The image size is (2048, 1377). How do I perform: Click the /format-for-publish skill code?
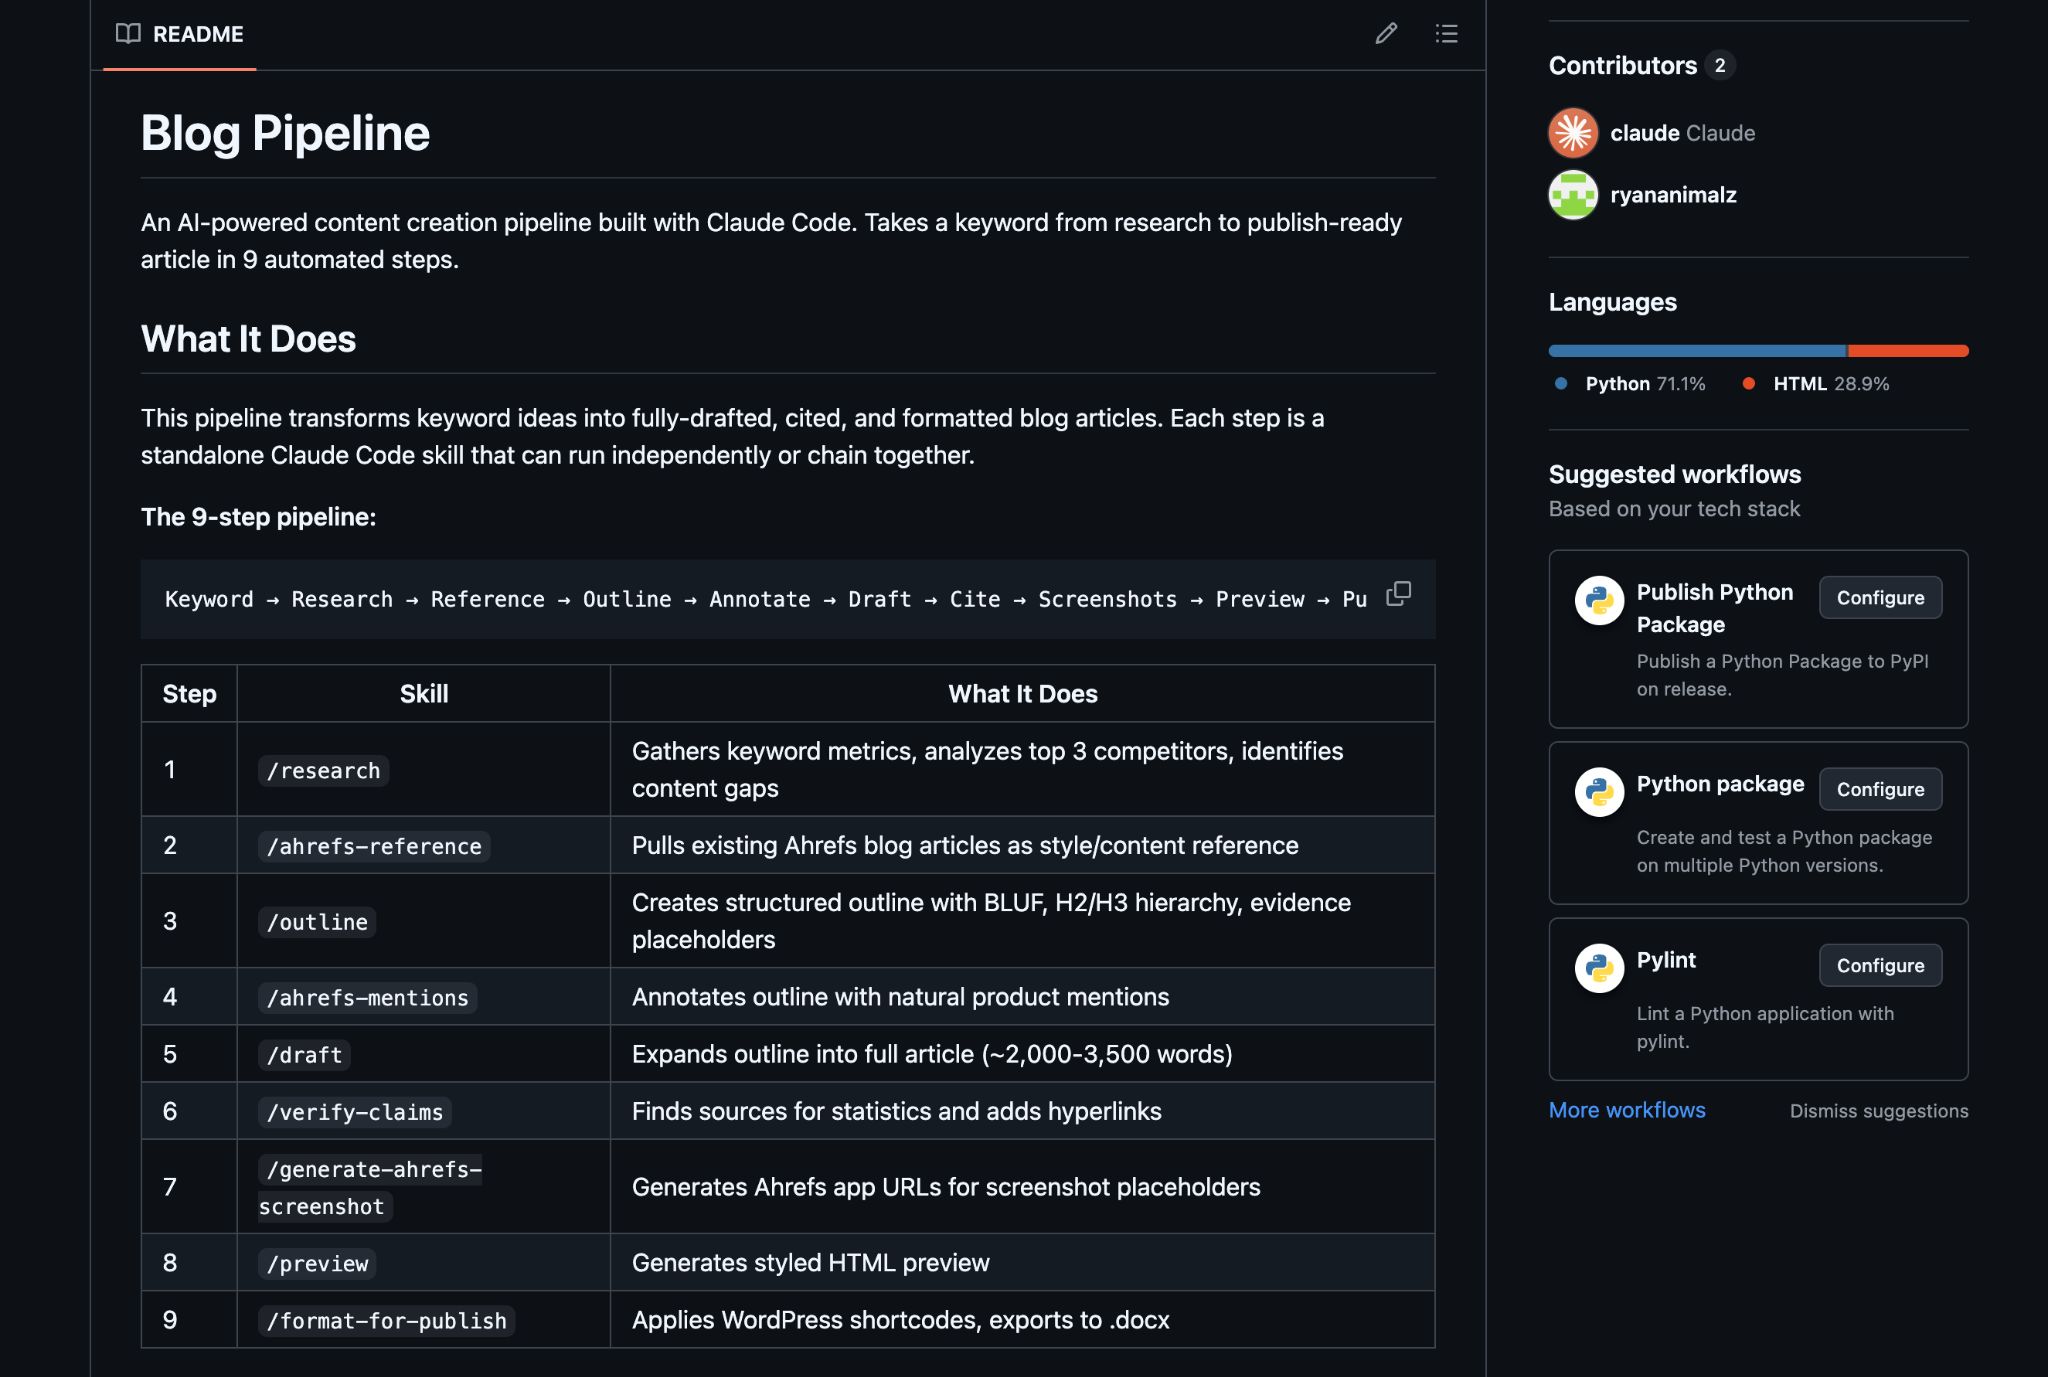[x=386, y=1321]
